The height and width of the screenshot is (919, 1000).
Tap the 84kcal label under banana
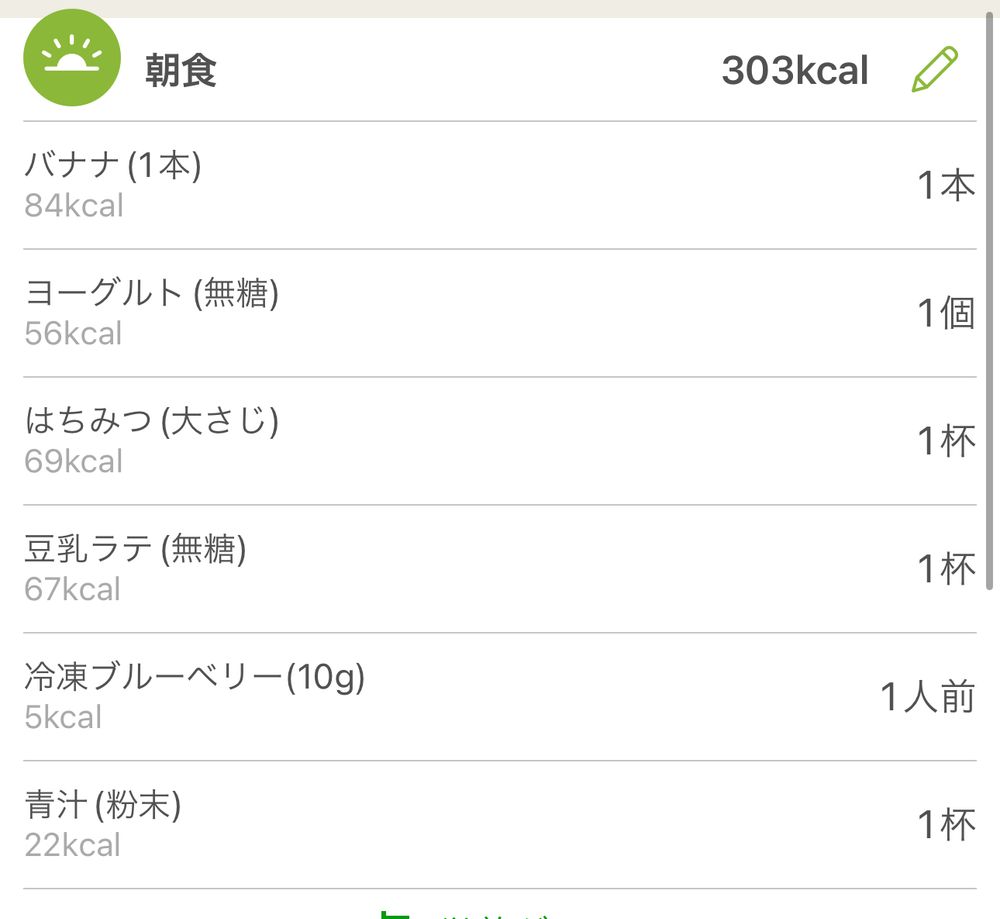74,206
